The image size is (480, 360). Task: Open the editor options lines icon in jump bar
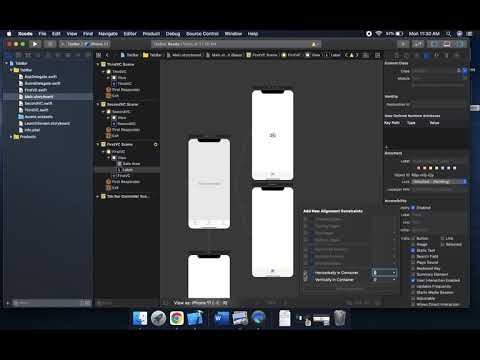[x=366, y=55]
